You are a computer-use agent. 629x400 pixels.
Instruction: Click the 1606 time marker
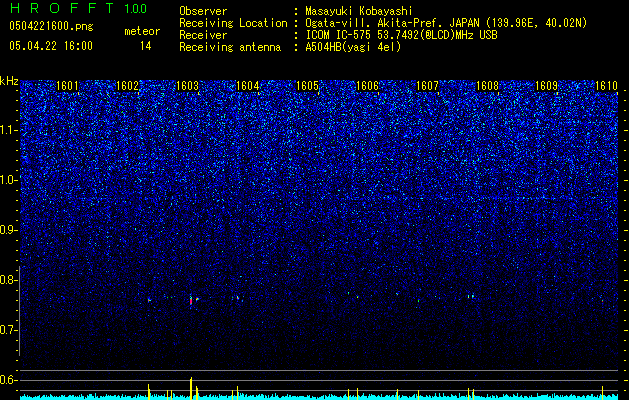pos(367,86)
